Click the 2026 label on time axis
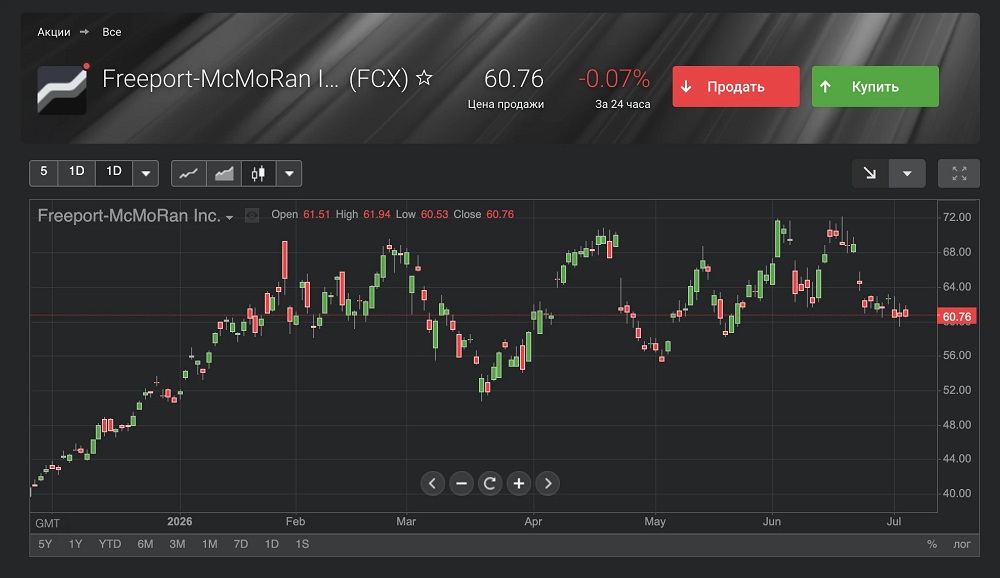1000x578 pixels. pos(180,521)
